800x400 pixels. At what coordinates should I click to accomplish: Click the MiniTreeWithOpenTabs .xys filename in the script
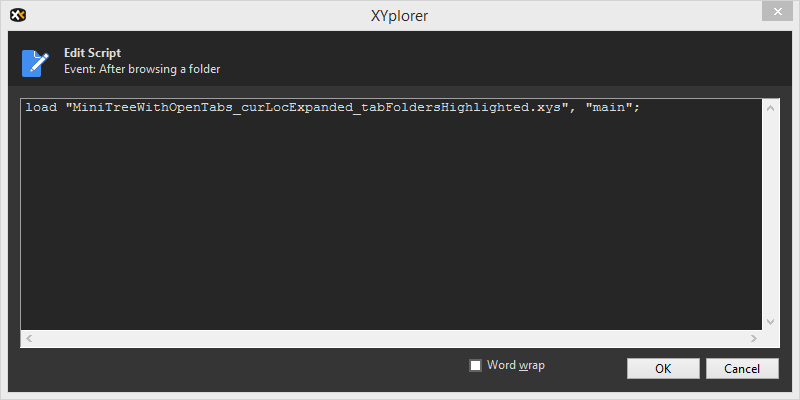[x=315, y=107]
